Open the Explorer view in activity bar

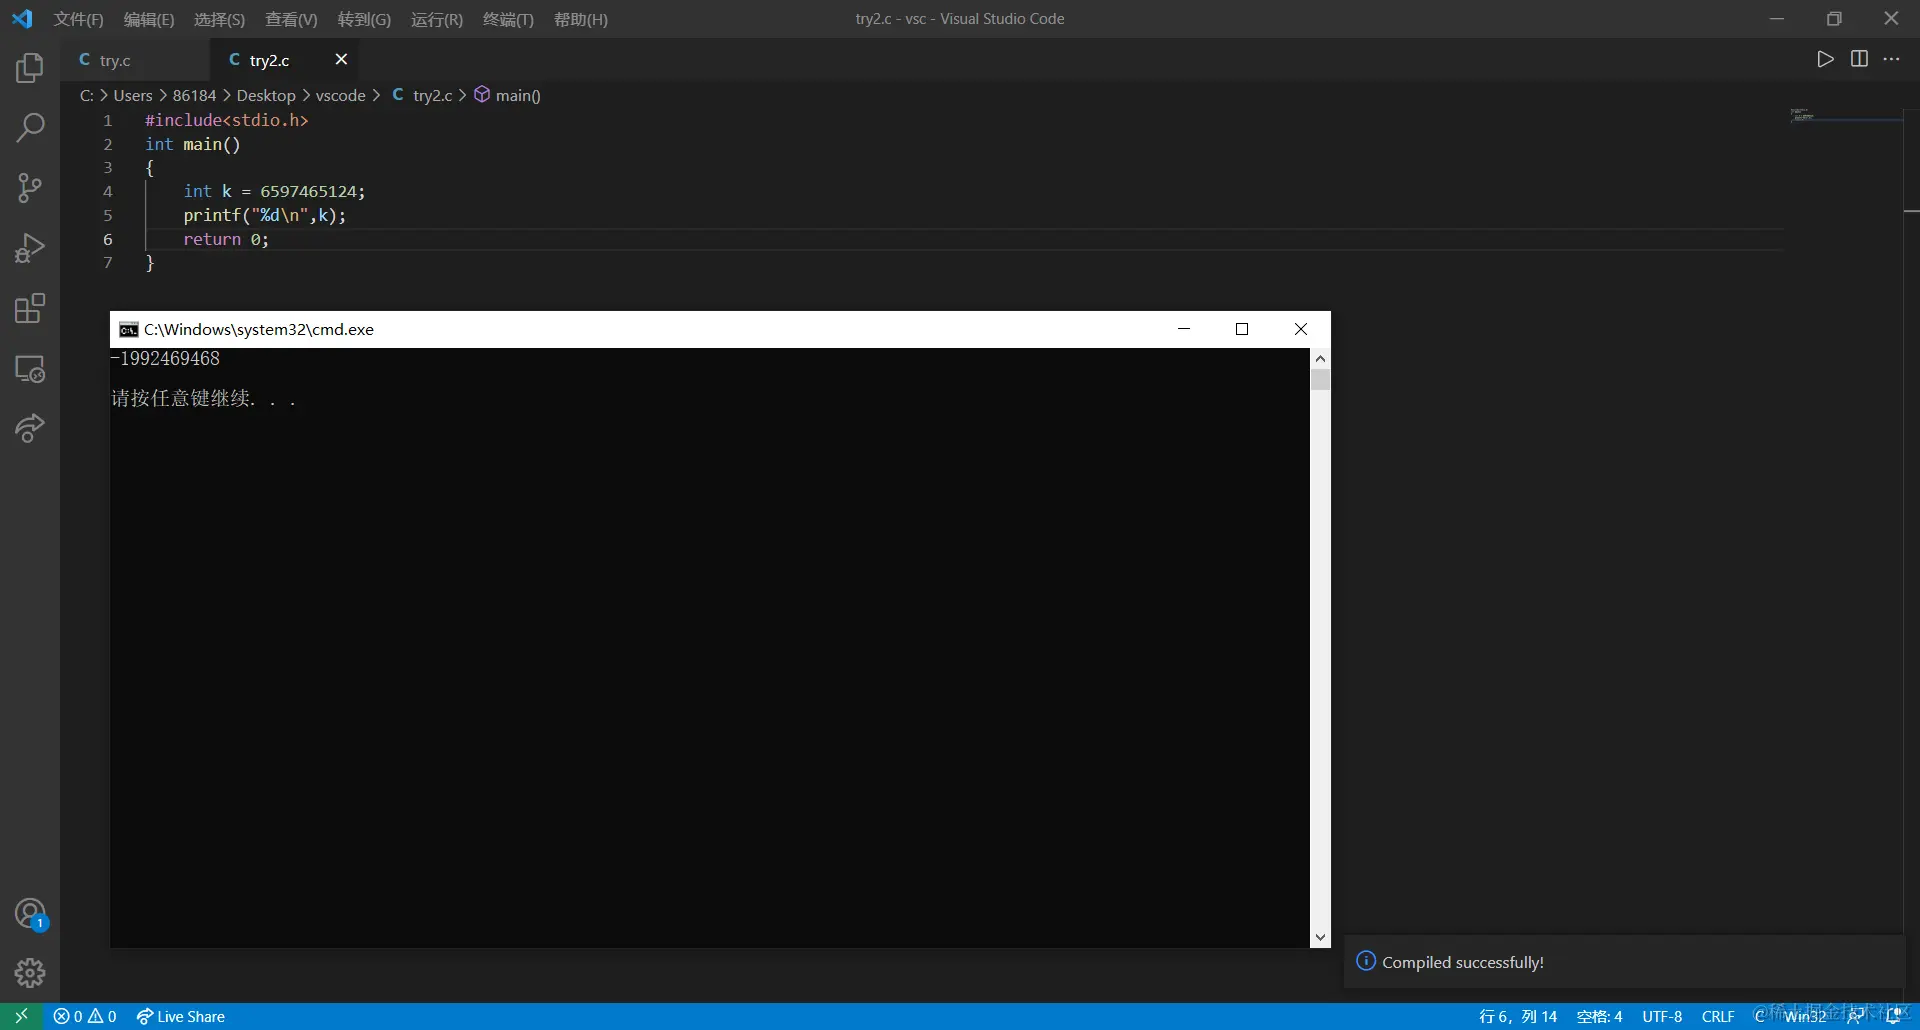pyautogui.click(x=30, y=68)
